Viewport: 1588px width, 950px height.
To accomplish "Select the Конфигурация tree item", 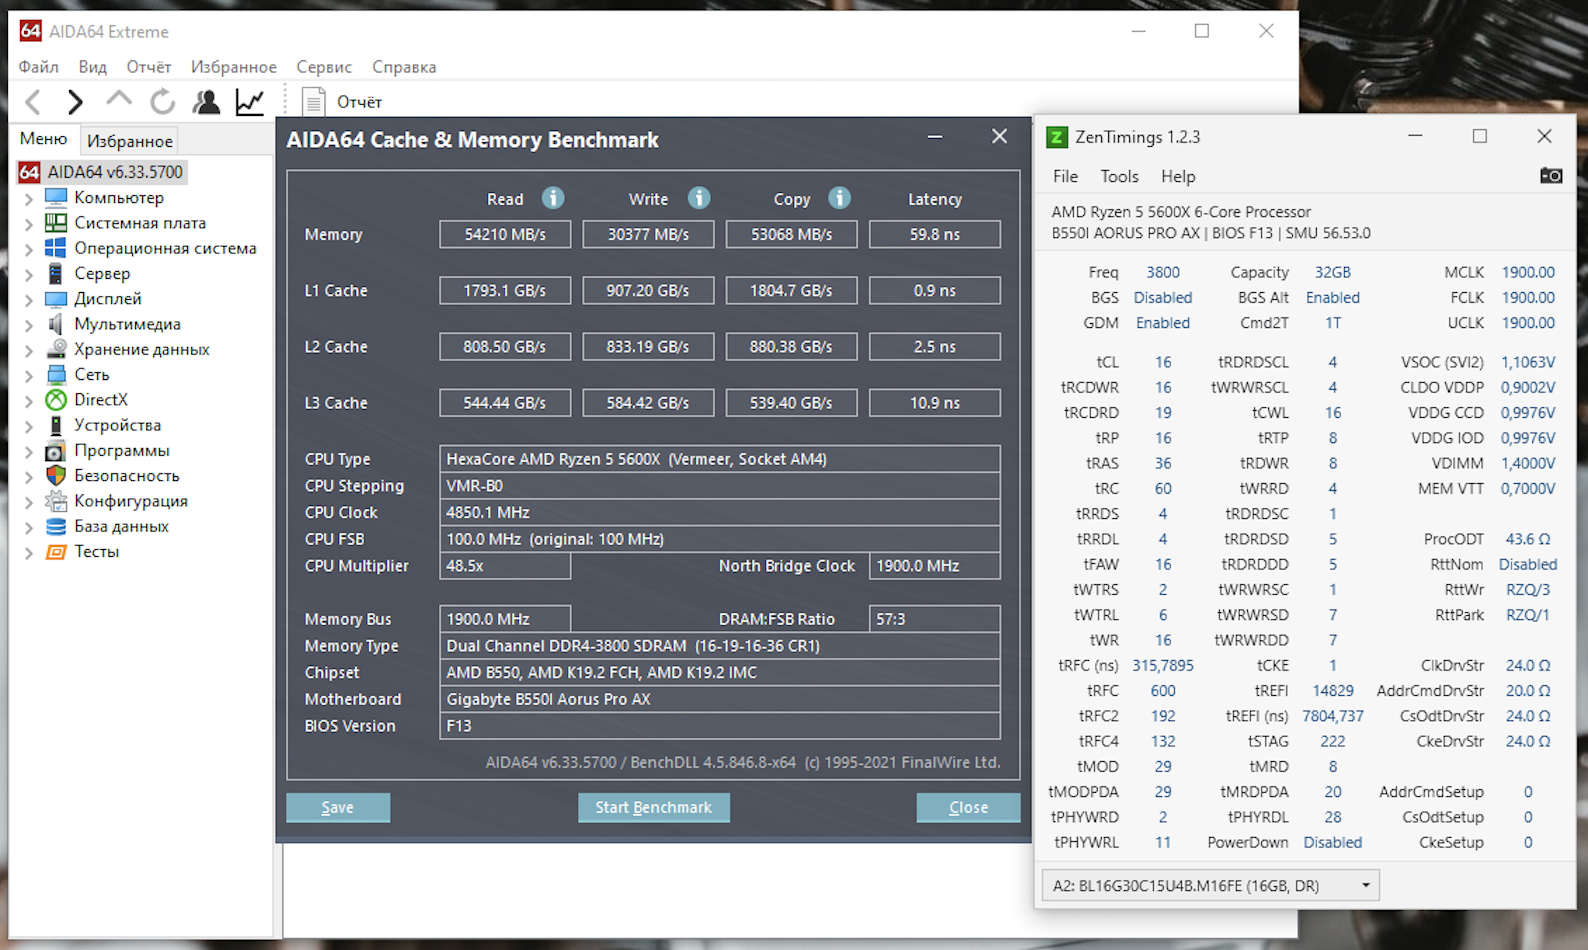I will coord(131,501).
